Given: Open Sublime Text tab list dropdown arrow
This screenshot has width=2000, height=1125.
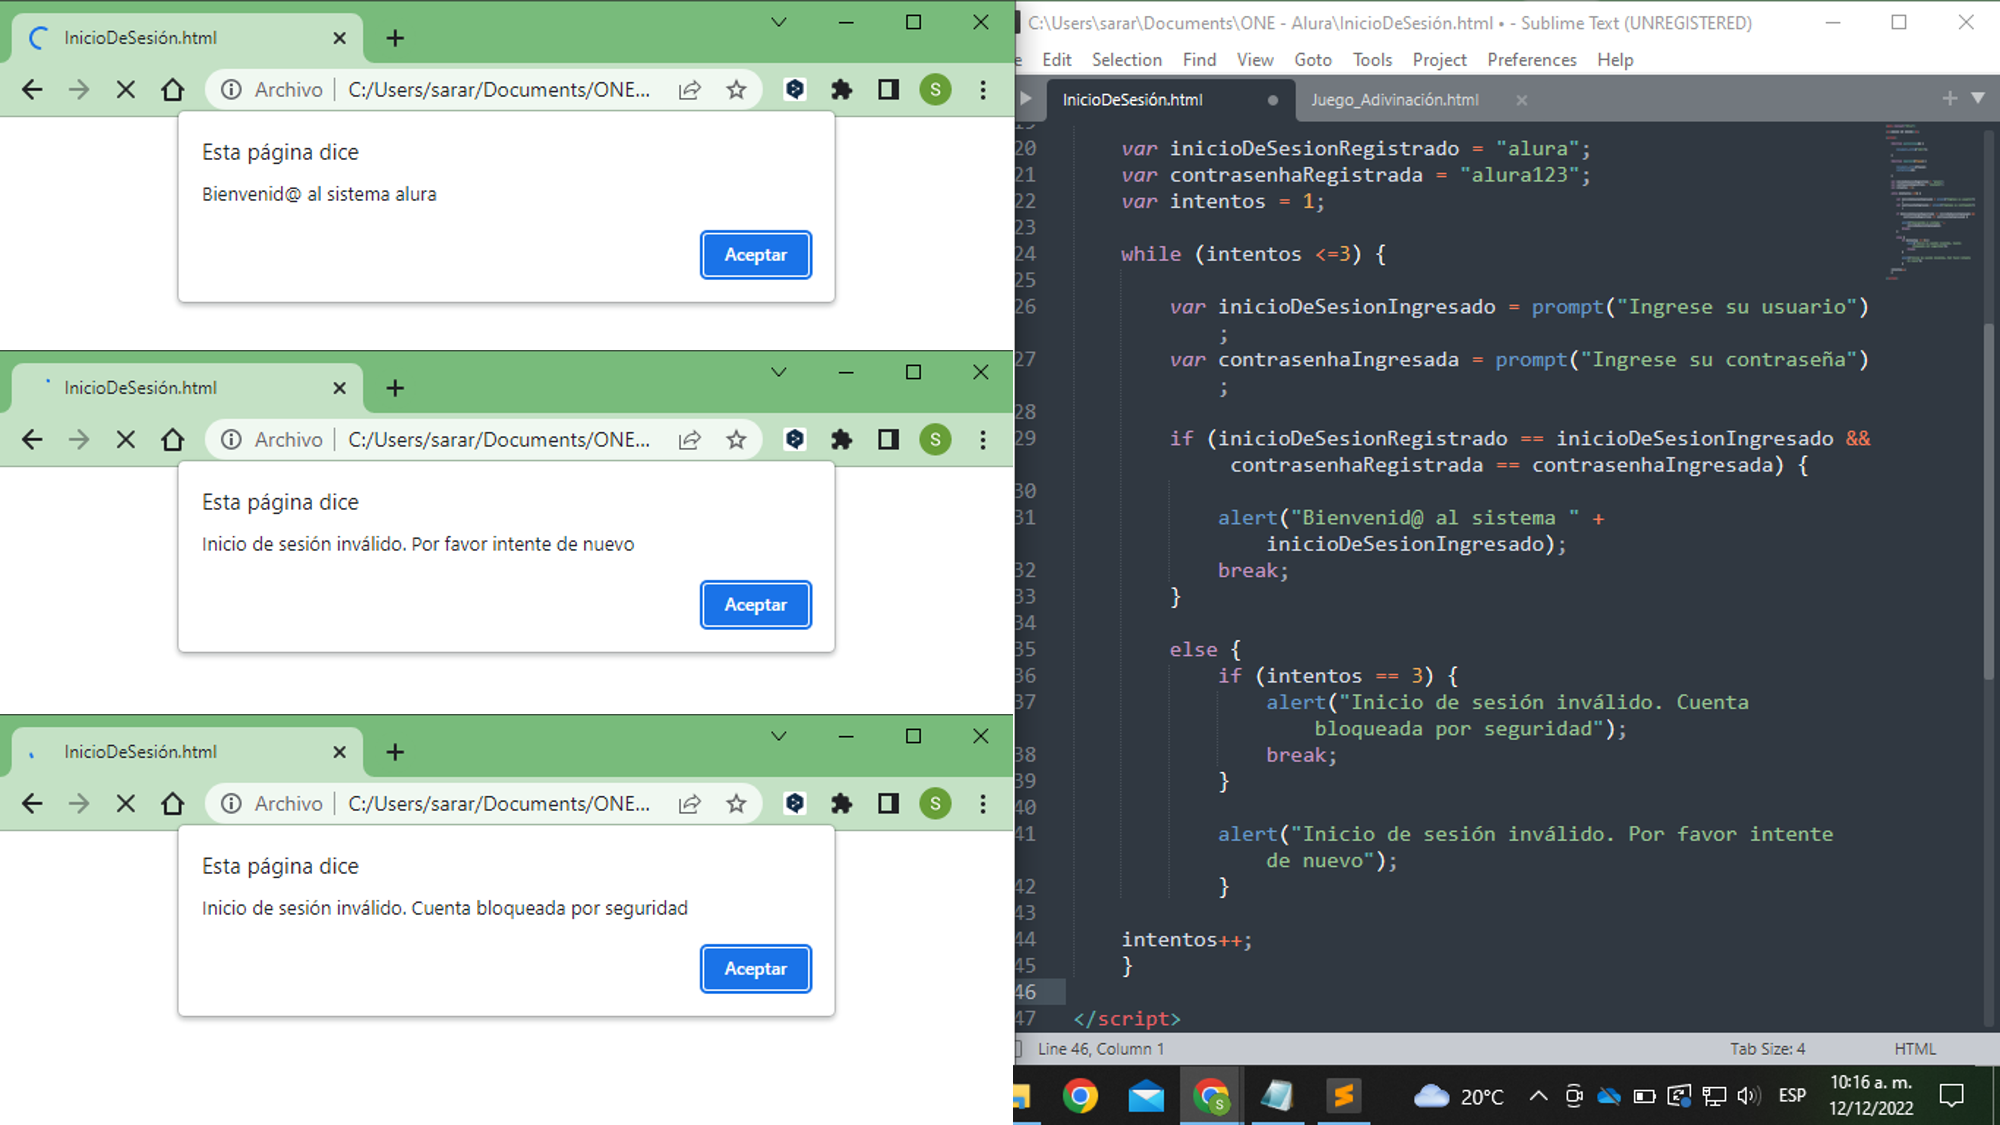Looking at the screenshot, I should pos(1978,98).
